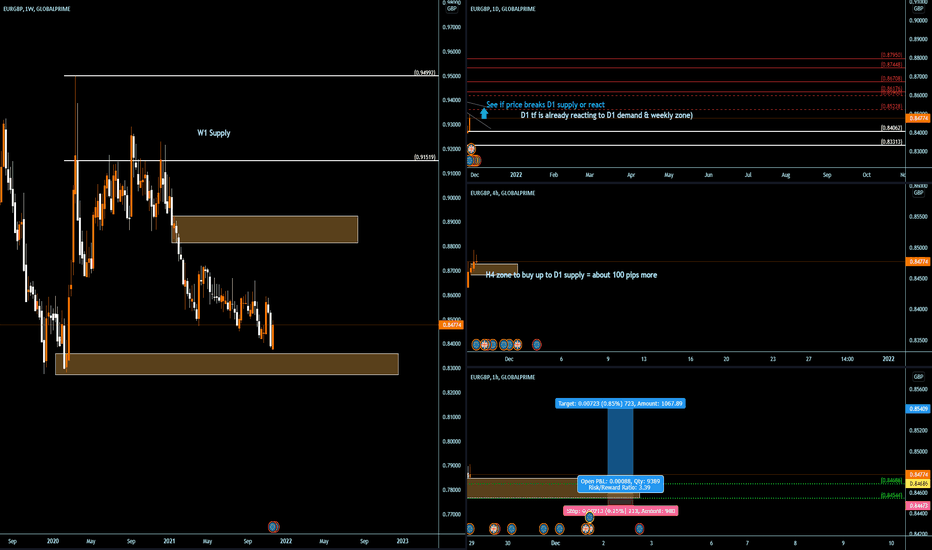Click the EURGBP, 1D, GLOBALPRIME symbol title
Viewport: 932px width, 550px height.
503,9
